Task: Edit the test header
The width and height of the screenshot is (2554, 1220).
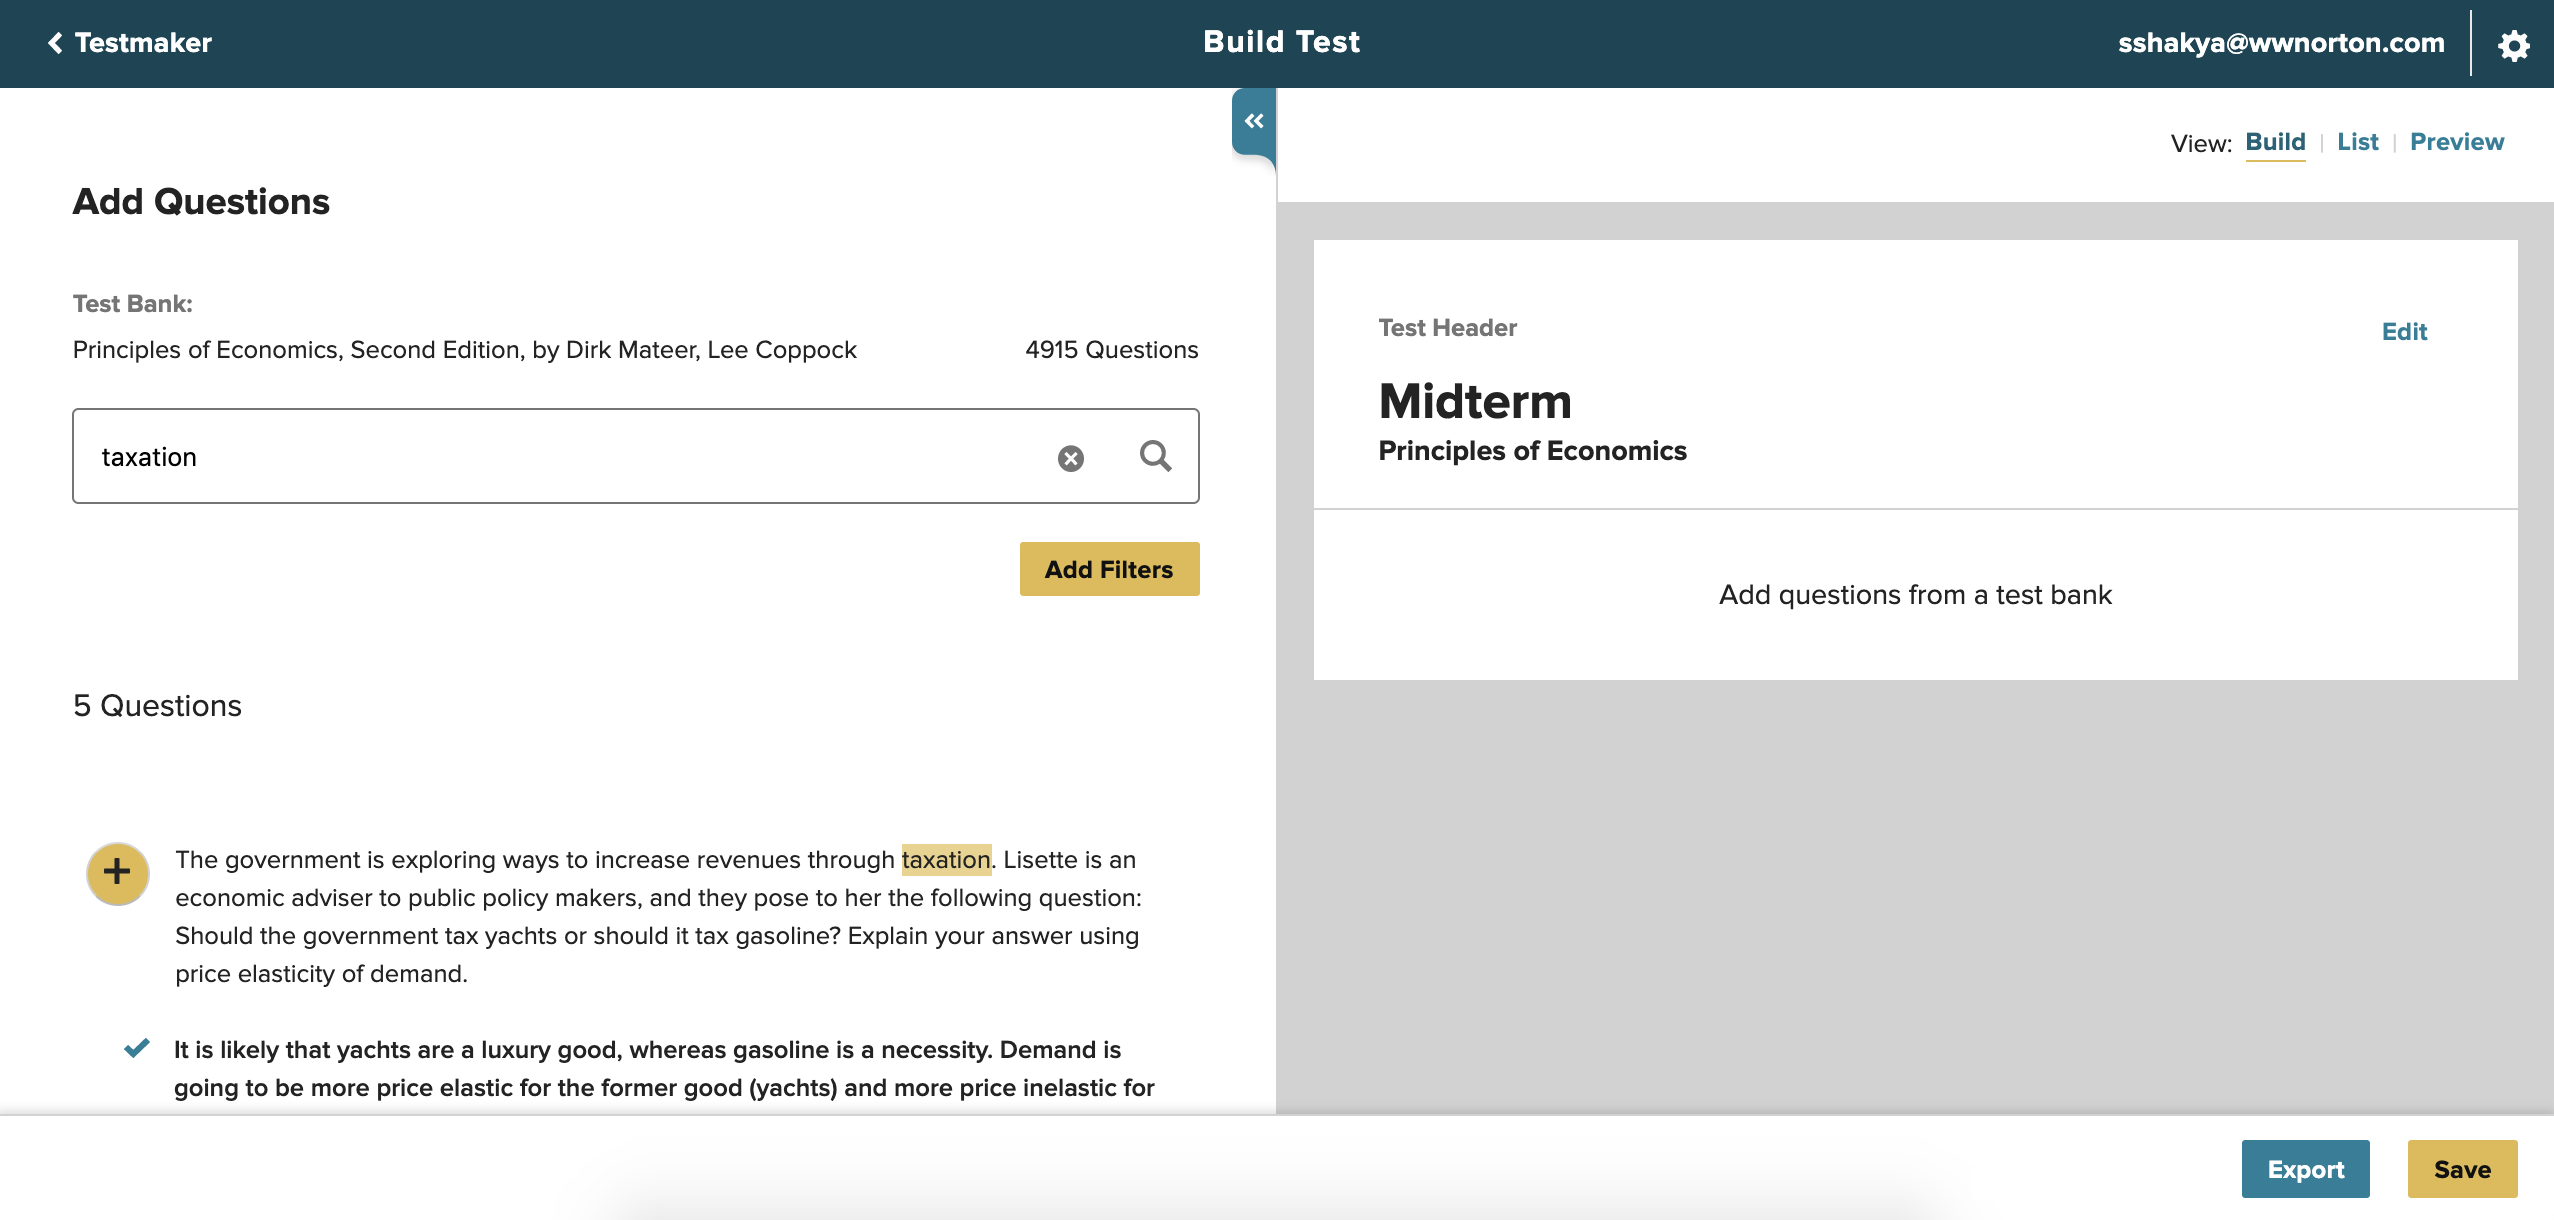Action: pos(2403,332)
